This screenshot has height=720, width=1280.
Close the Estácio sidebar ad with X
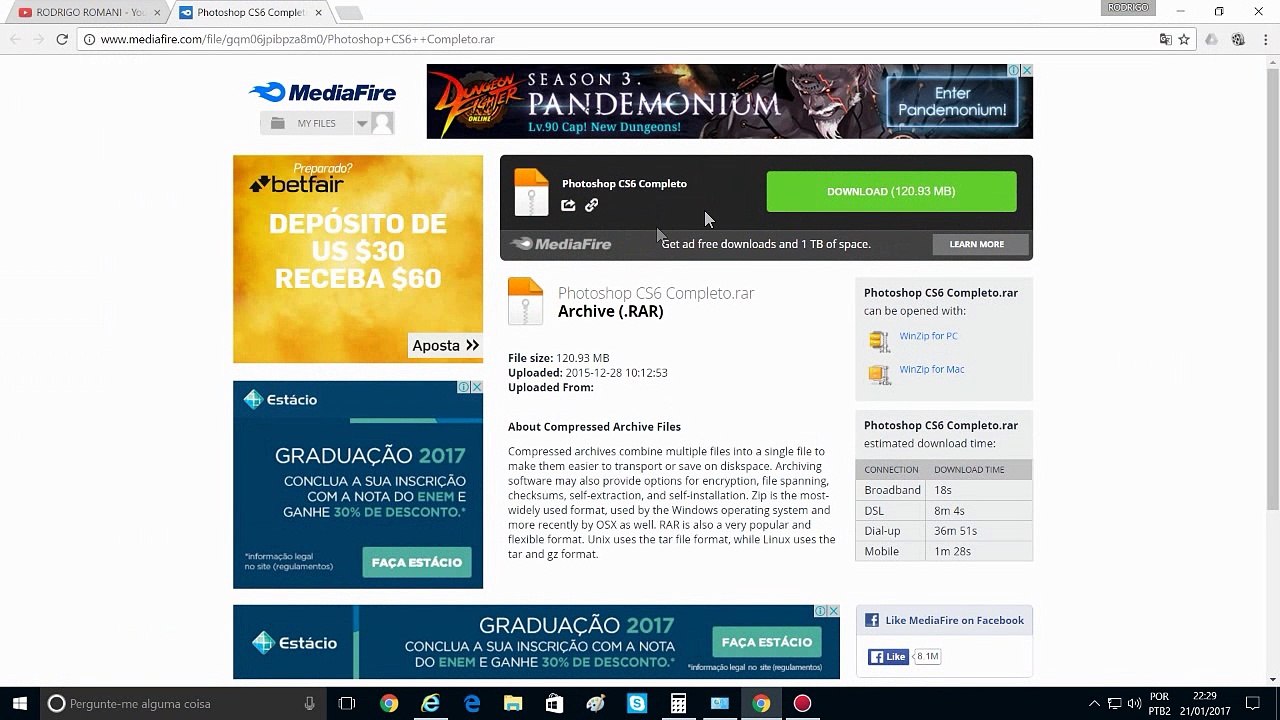tap(477, 387)
